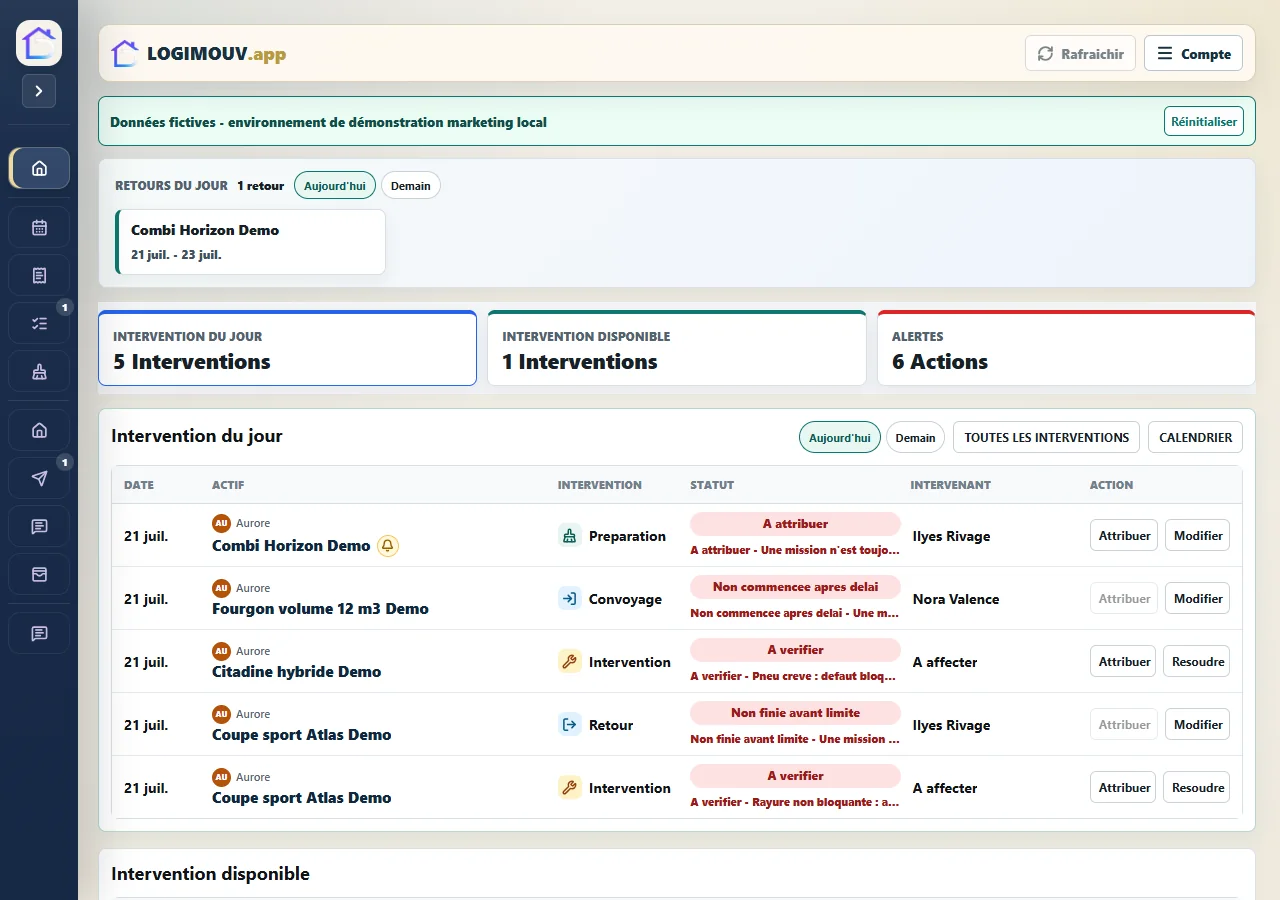Select Aujourd'hui in Intervention du jour
Viewport: 1280px width, 900px height.
tap(840, 437)
